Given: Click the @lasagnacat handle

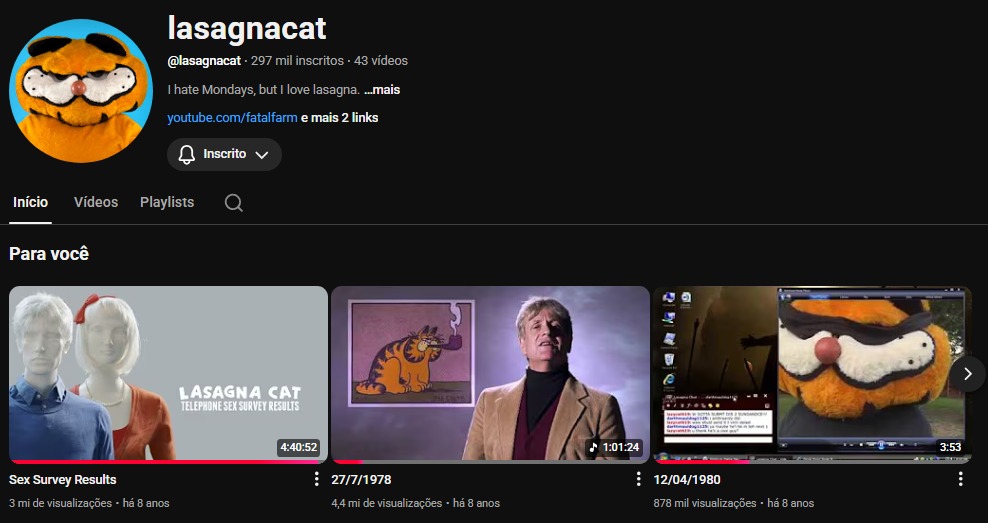Looking at the screenshot, I should [x=204, y=61].
